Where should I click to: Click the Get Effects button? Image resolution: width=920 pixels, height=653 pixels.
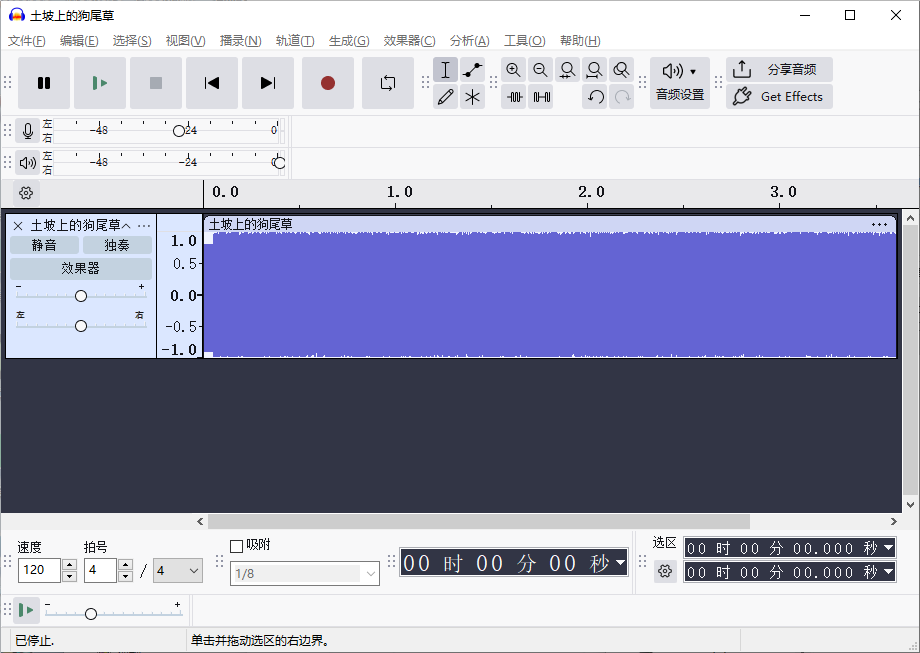click(x=779, y=96)
